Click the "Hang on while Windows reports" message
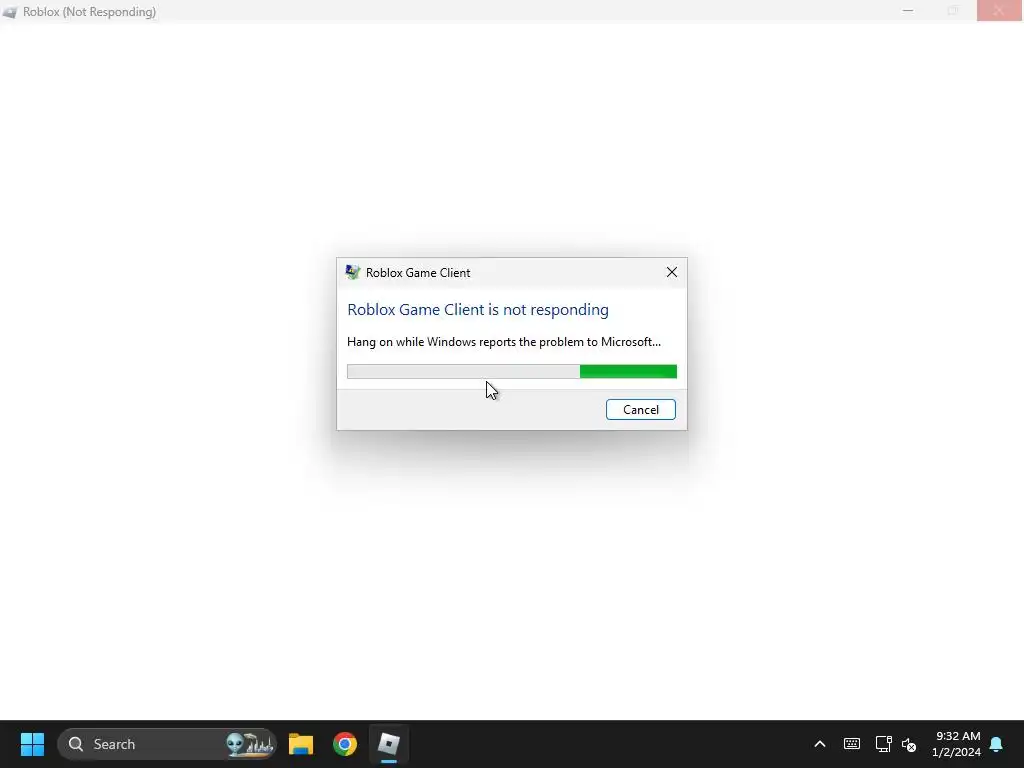This screenshot has height=768, width=1024. (504, 342)
